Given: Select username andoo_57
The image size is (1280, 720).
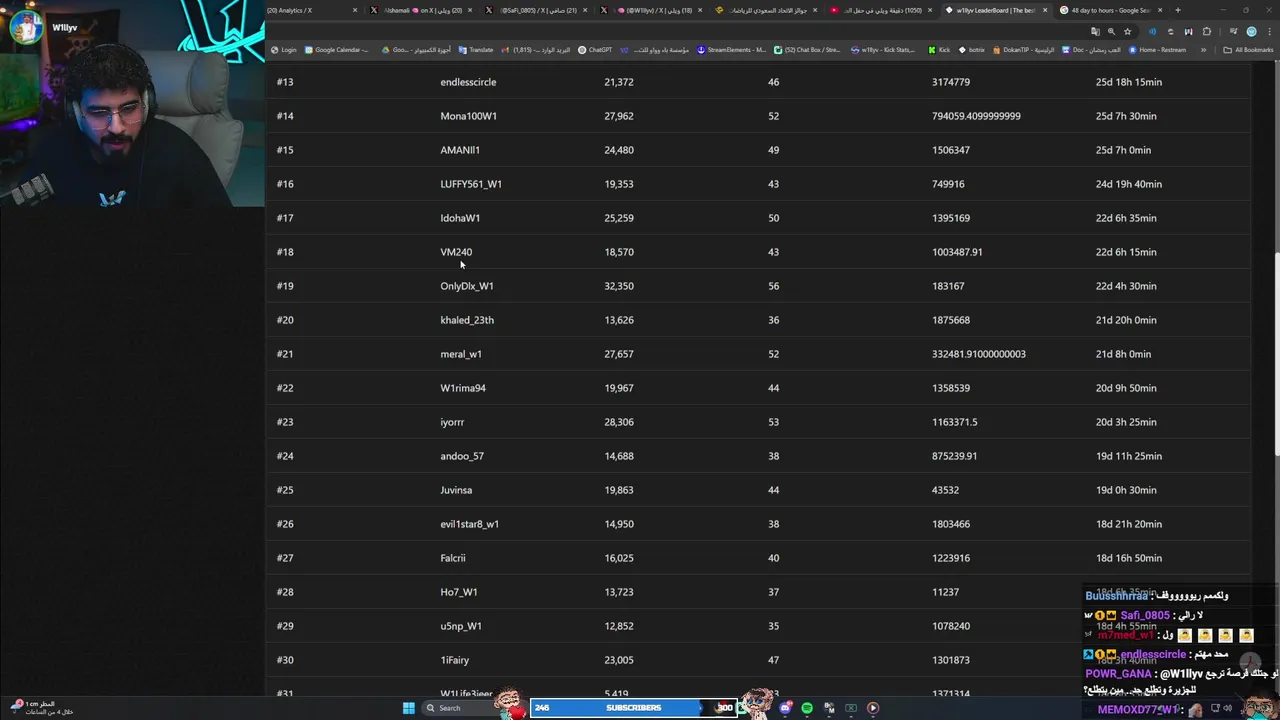Looking at the screenshot, I should (462, 456).
